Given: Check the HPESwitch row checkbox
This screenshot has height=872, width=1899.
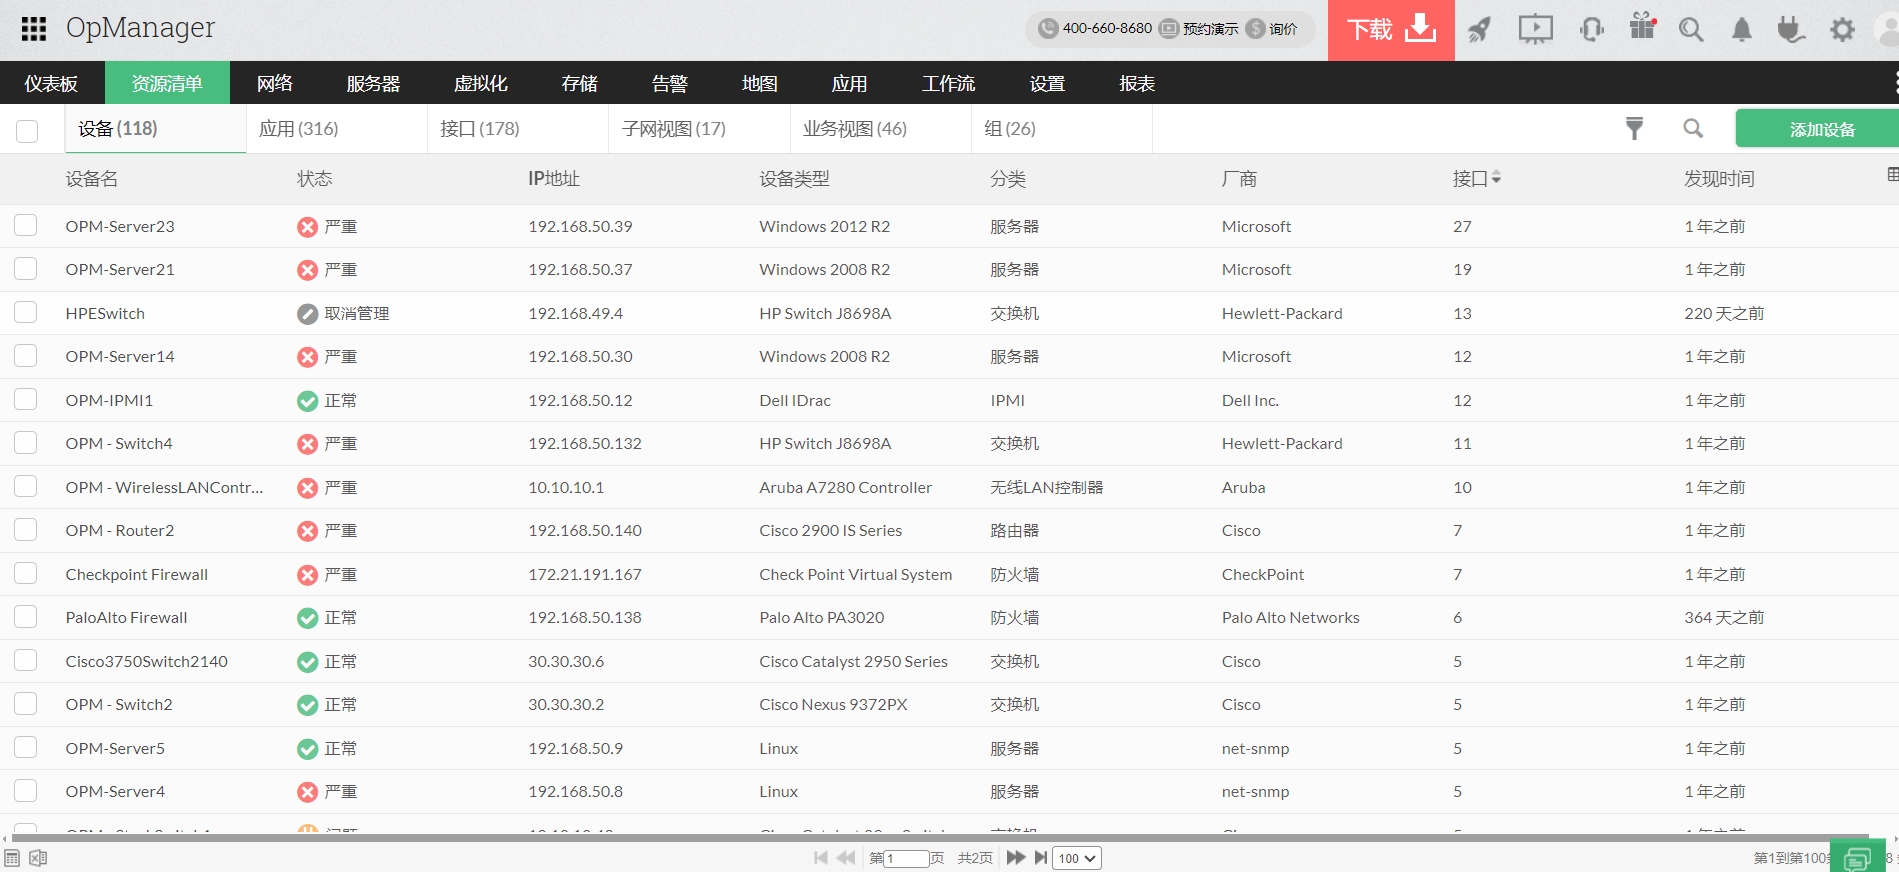Looking at the screenshot, I should coord(26,312).
